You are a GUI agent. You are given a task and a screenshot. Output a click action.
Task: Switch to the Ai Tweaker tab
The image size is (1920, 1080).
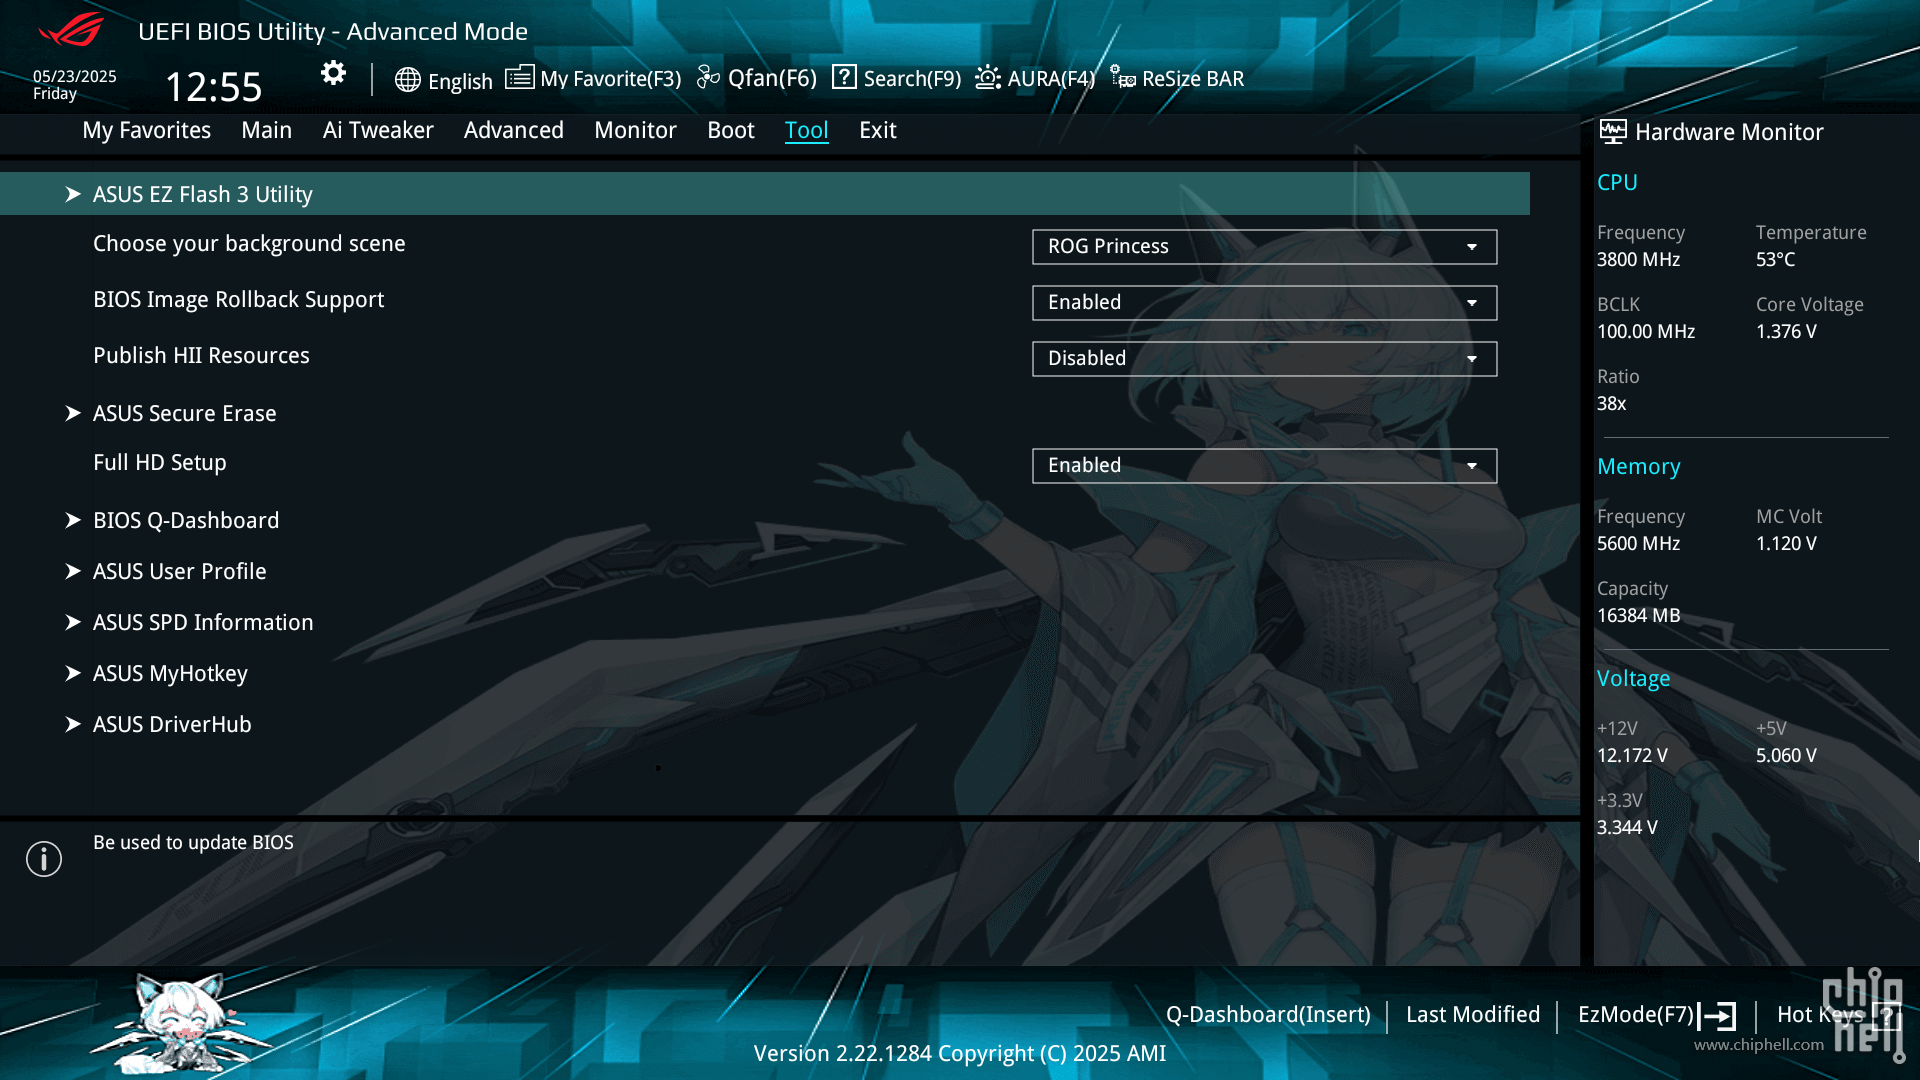pyautogui.click(x=378, y=130)
